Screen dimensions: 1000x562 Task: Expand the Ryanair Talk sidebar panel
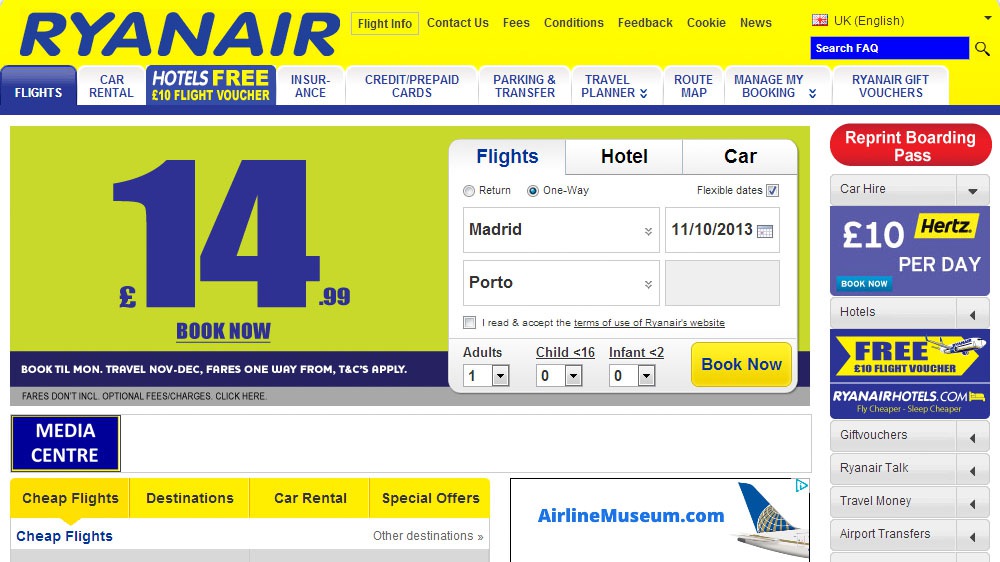pos(973,470)
